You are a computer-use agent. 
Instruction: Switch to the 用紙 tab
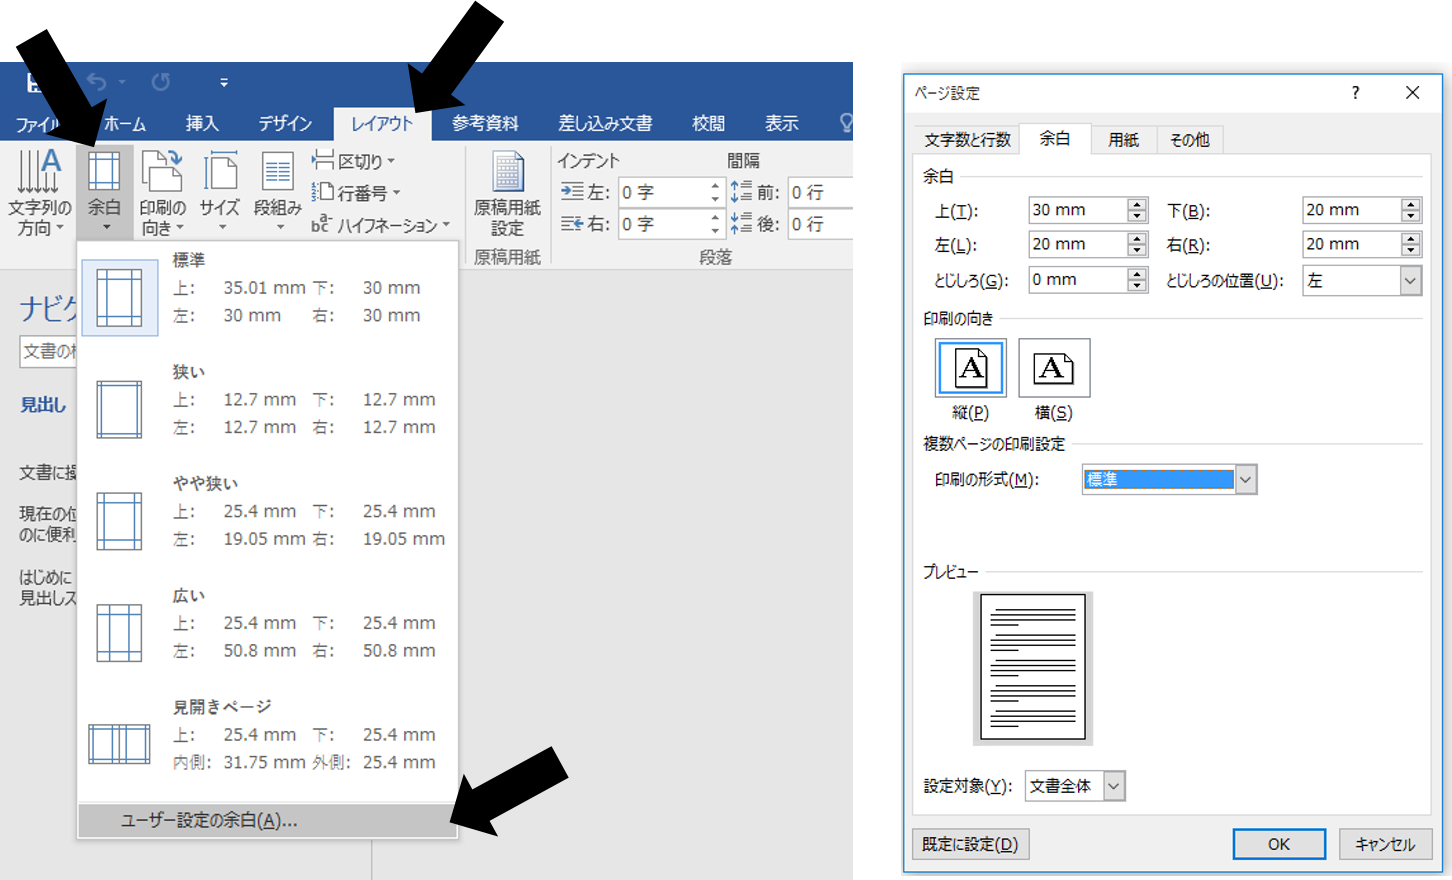(1123, 140)
